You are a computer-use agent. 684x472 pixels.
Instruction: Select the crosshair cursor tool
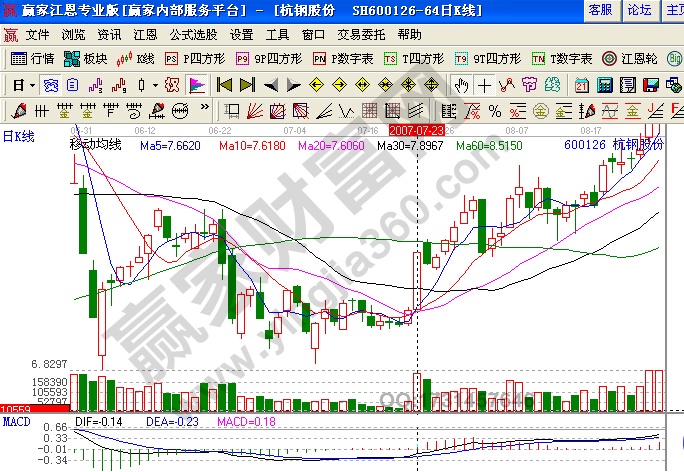(x=484, y=85)
